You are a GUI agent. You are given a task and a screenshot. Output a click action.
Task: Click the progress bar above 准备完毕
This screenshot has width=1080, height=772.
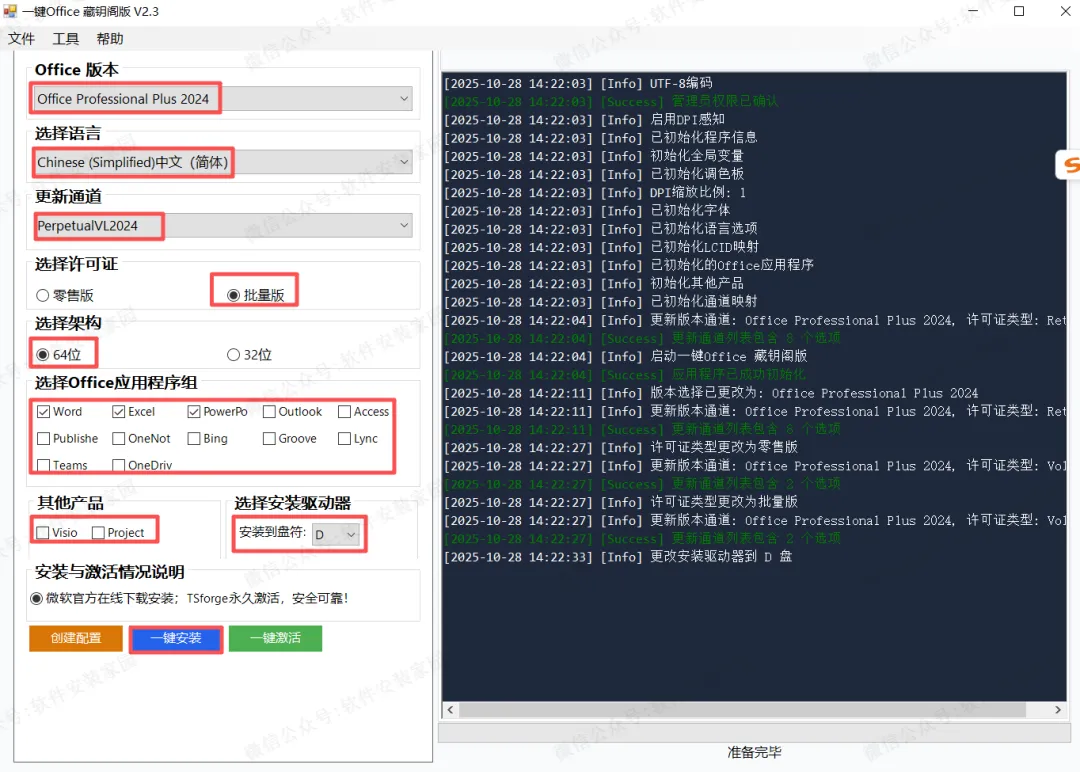(x=754, y=733)
